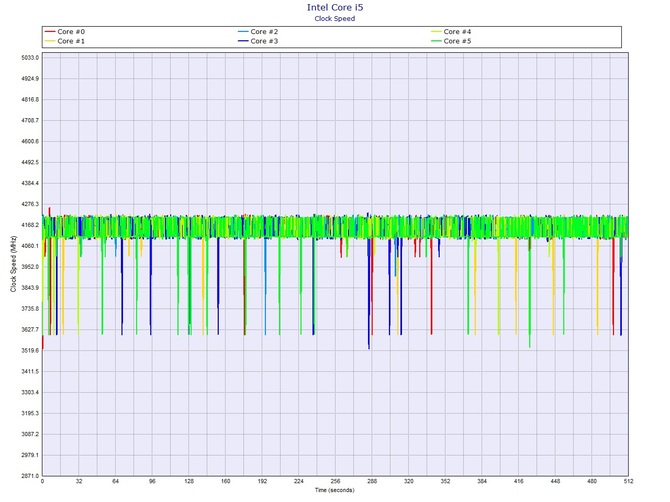Click the 256 x-axis tick label

coord(335,481)
